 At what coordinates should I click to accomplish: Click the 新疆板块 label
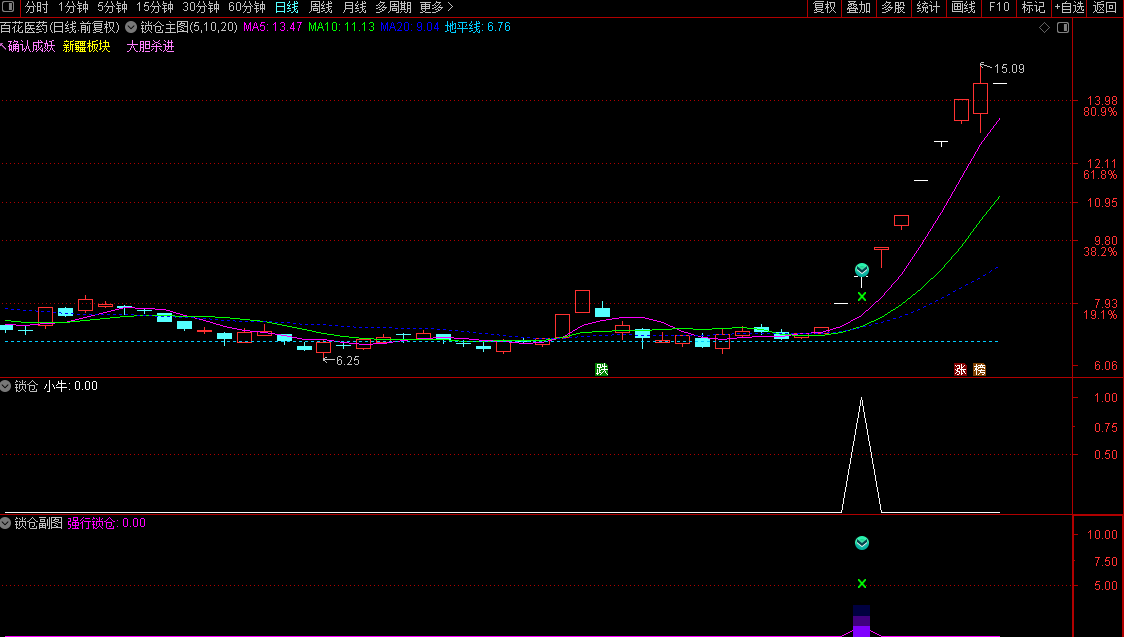click(87, 47)
